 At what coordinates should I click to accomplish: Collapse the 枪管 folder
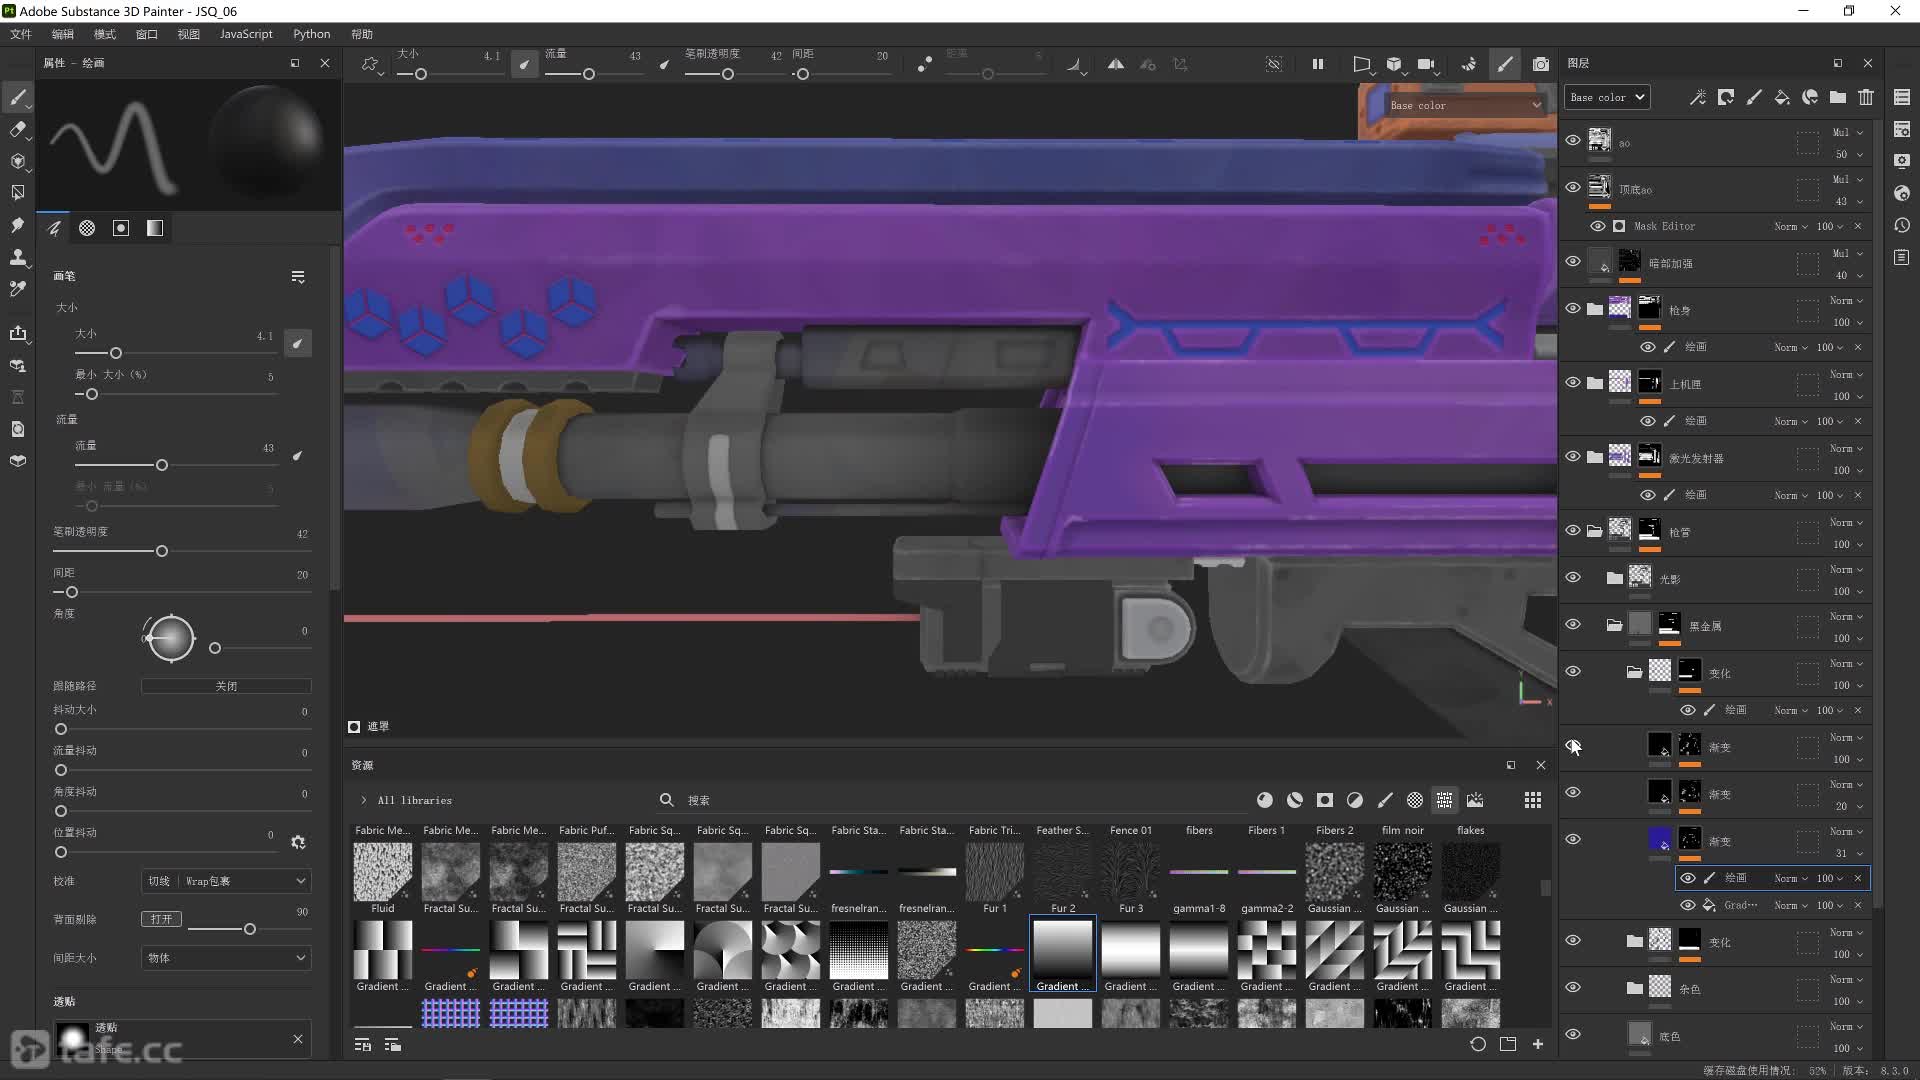pyautogui.click(x=1594, y=531)
